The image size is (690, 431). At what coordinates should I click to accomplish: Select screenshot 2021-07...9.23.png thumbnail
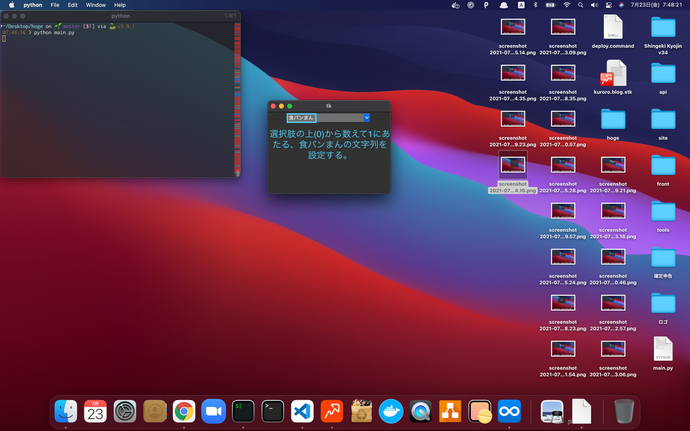(513, 119)
